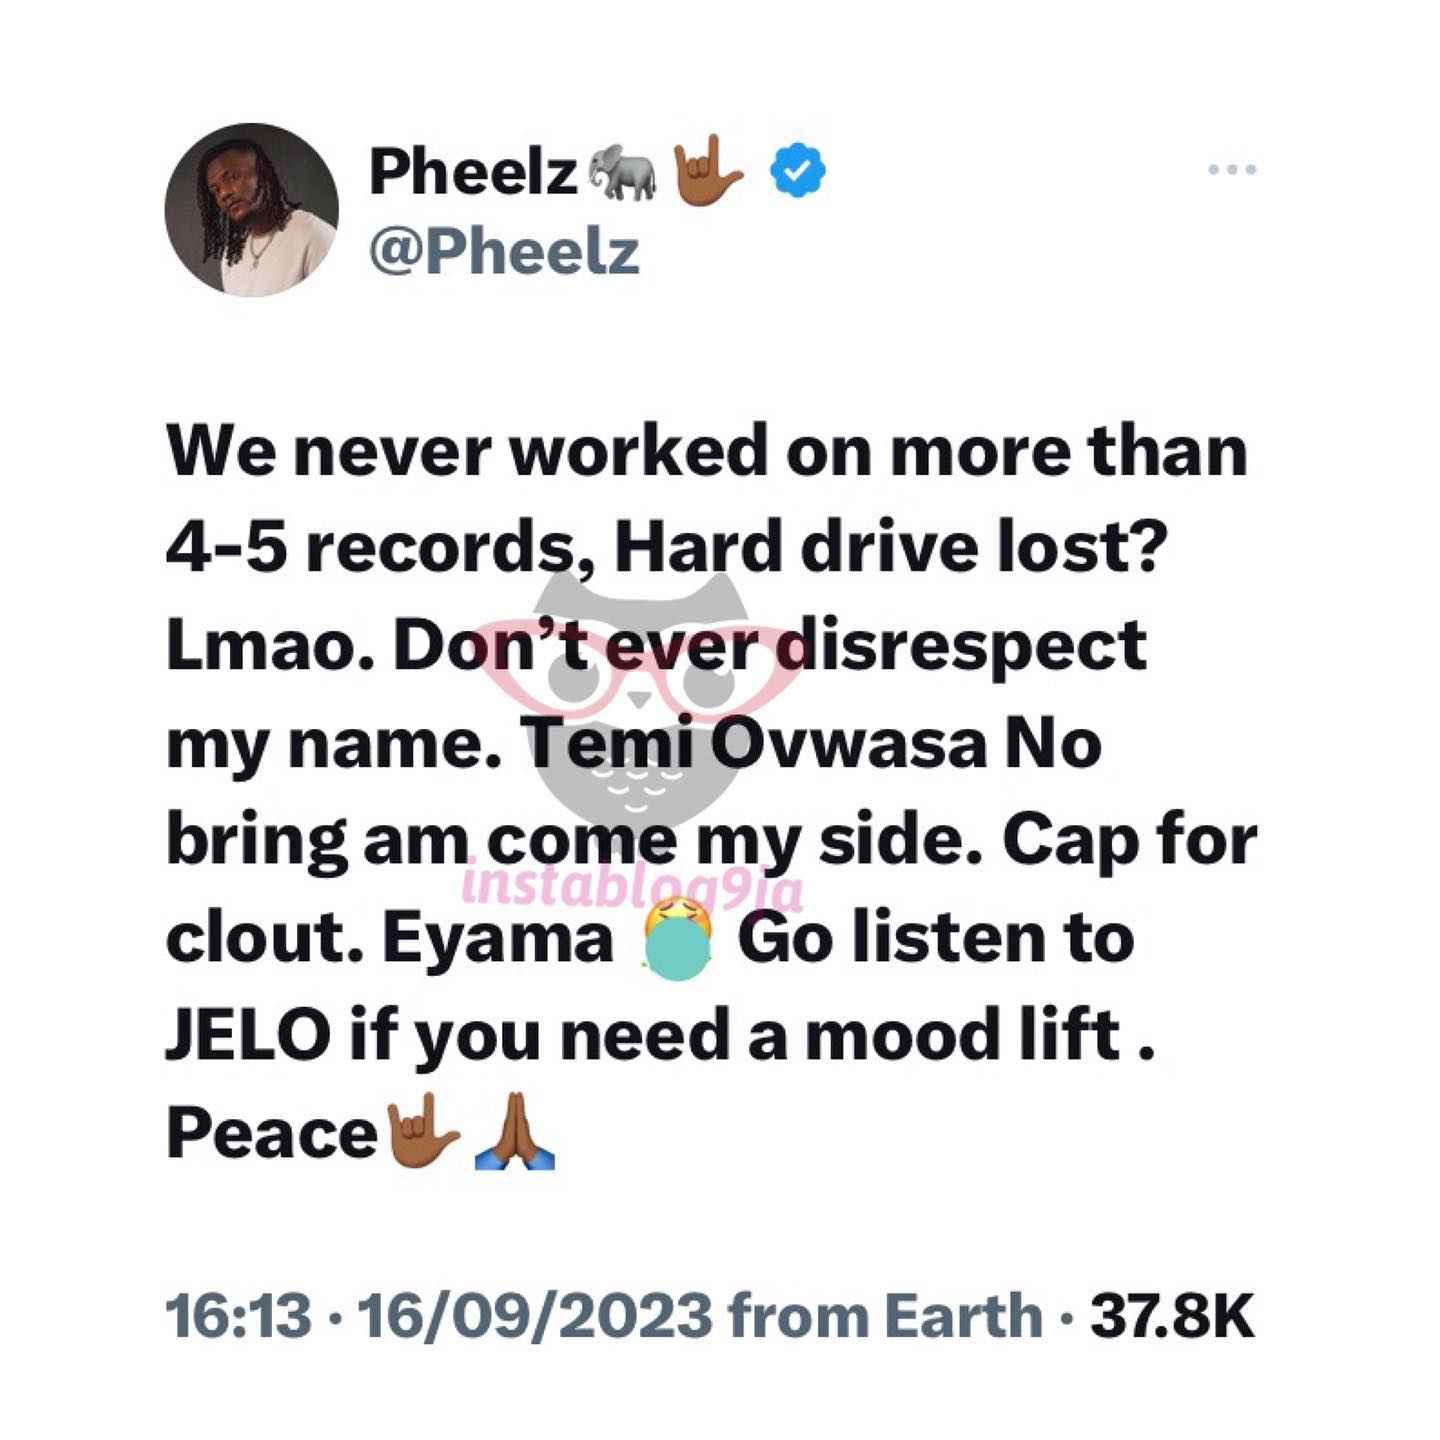Screen dimensions: 1440x1440
Task: Click the Pheelz display name
Action: pos(473,172)
